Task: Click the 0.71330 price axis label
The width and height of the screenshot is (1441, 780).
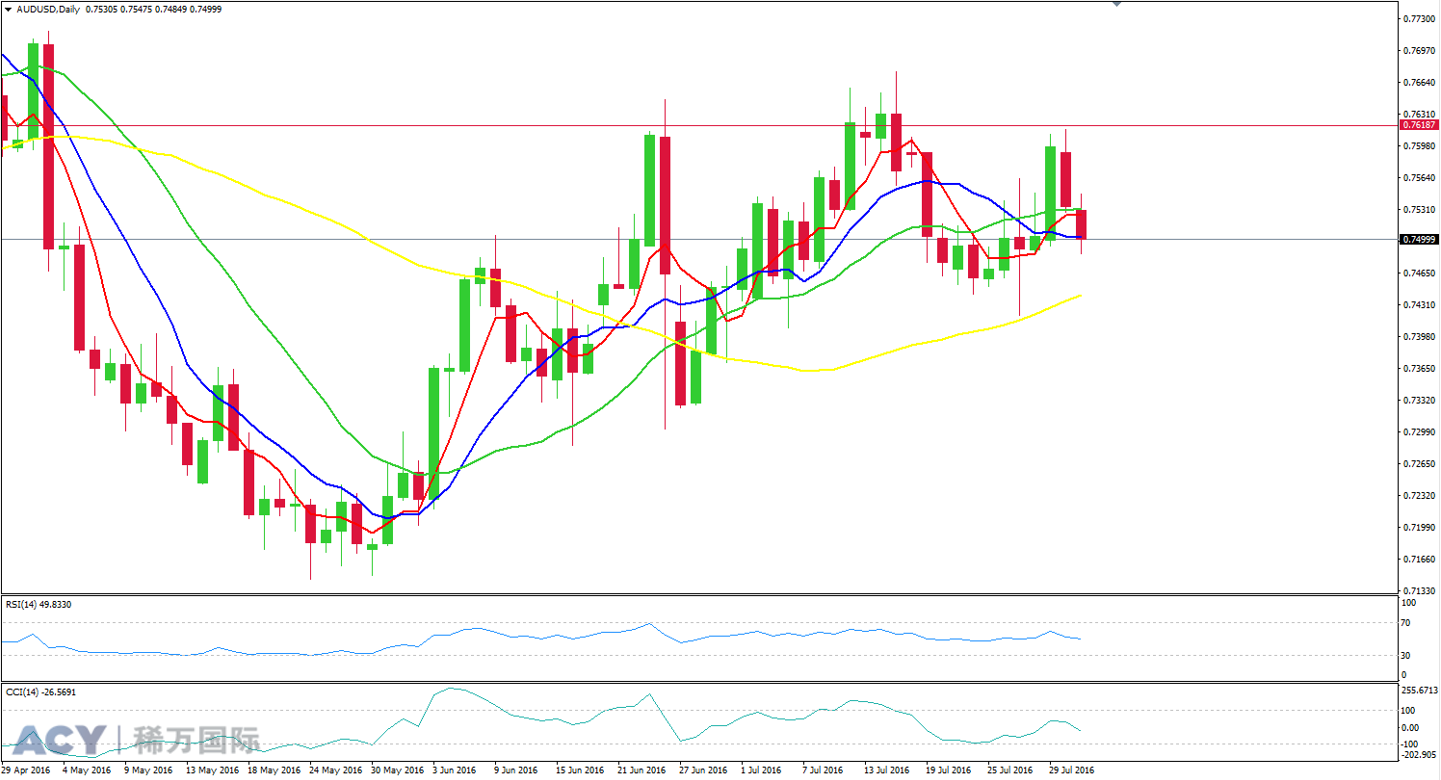Action: tap(1420, 591)
